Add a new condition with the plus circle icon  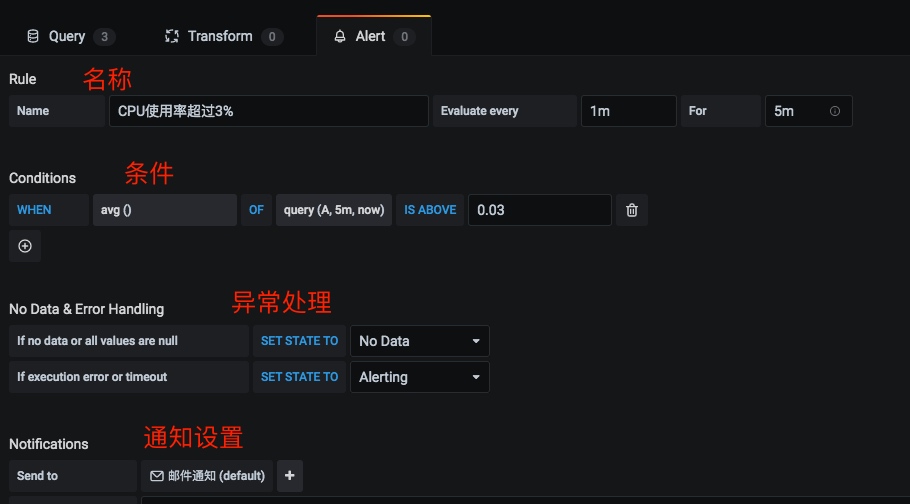25,246
